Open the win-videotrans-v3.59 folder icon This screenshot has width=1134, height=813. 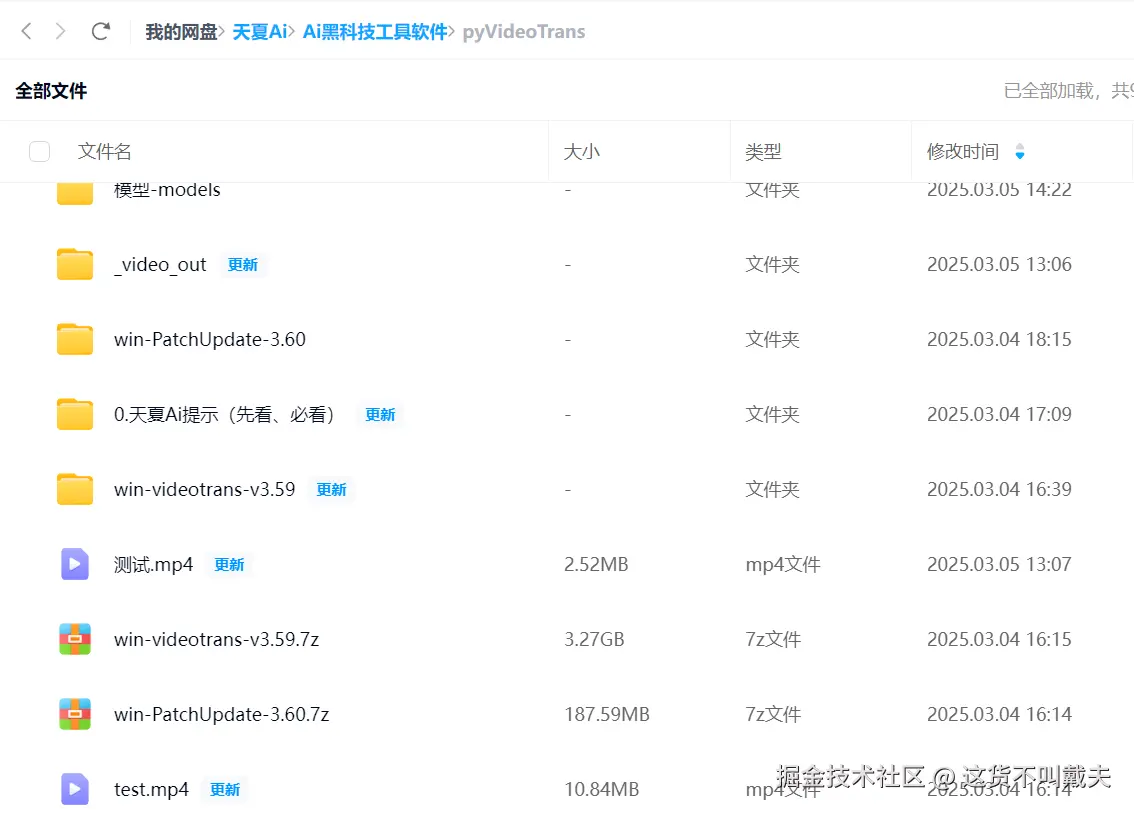pos(75,490)
